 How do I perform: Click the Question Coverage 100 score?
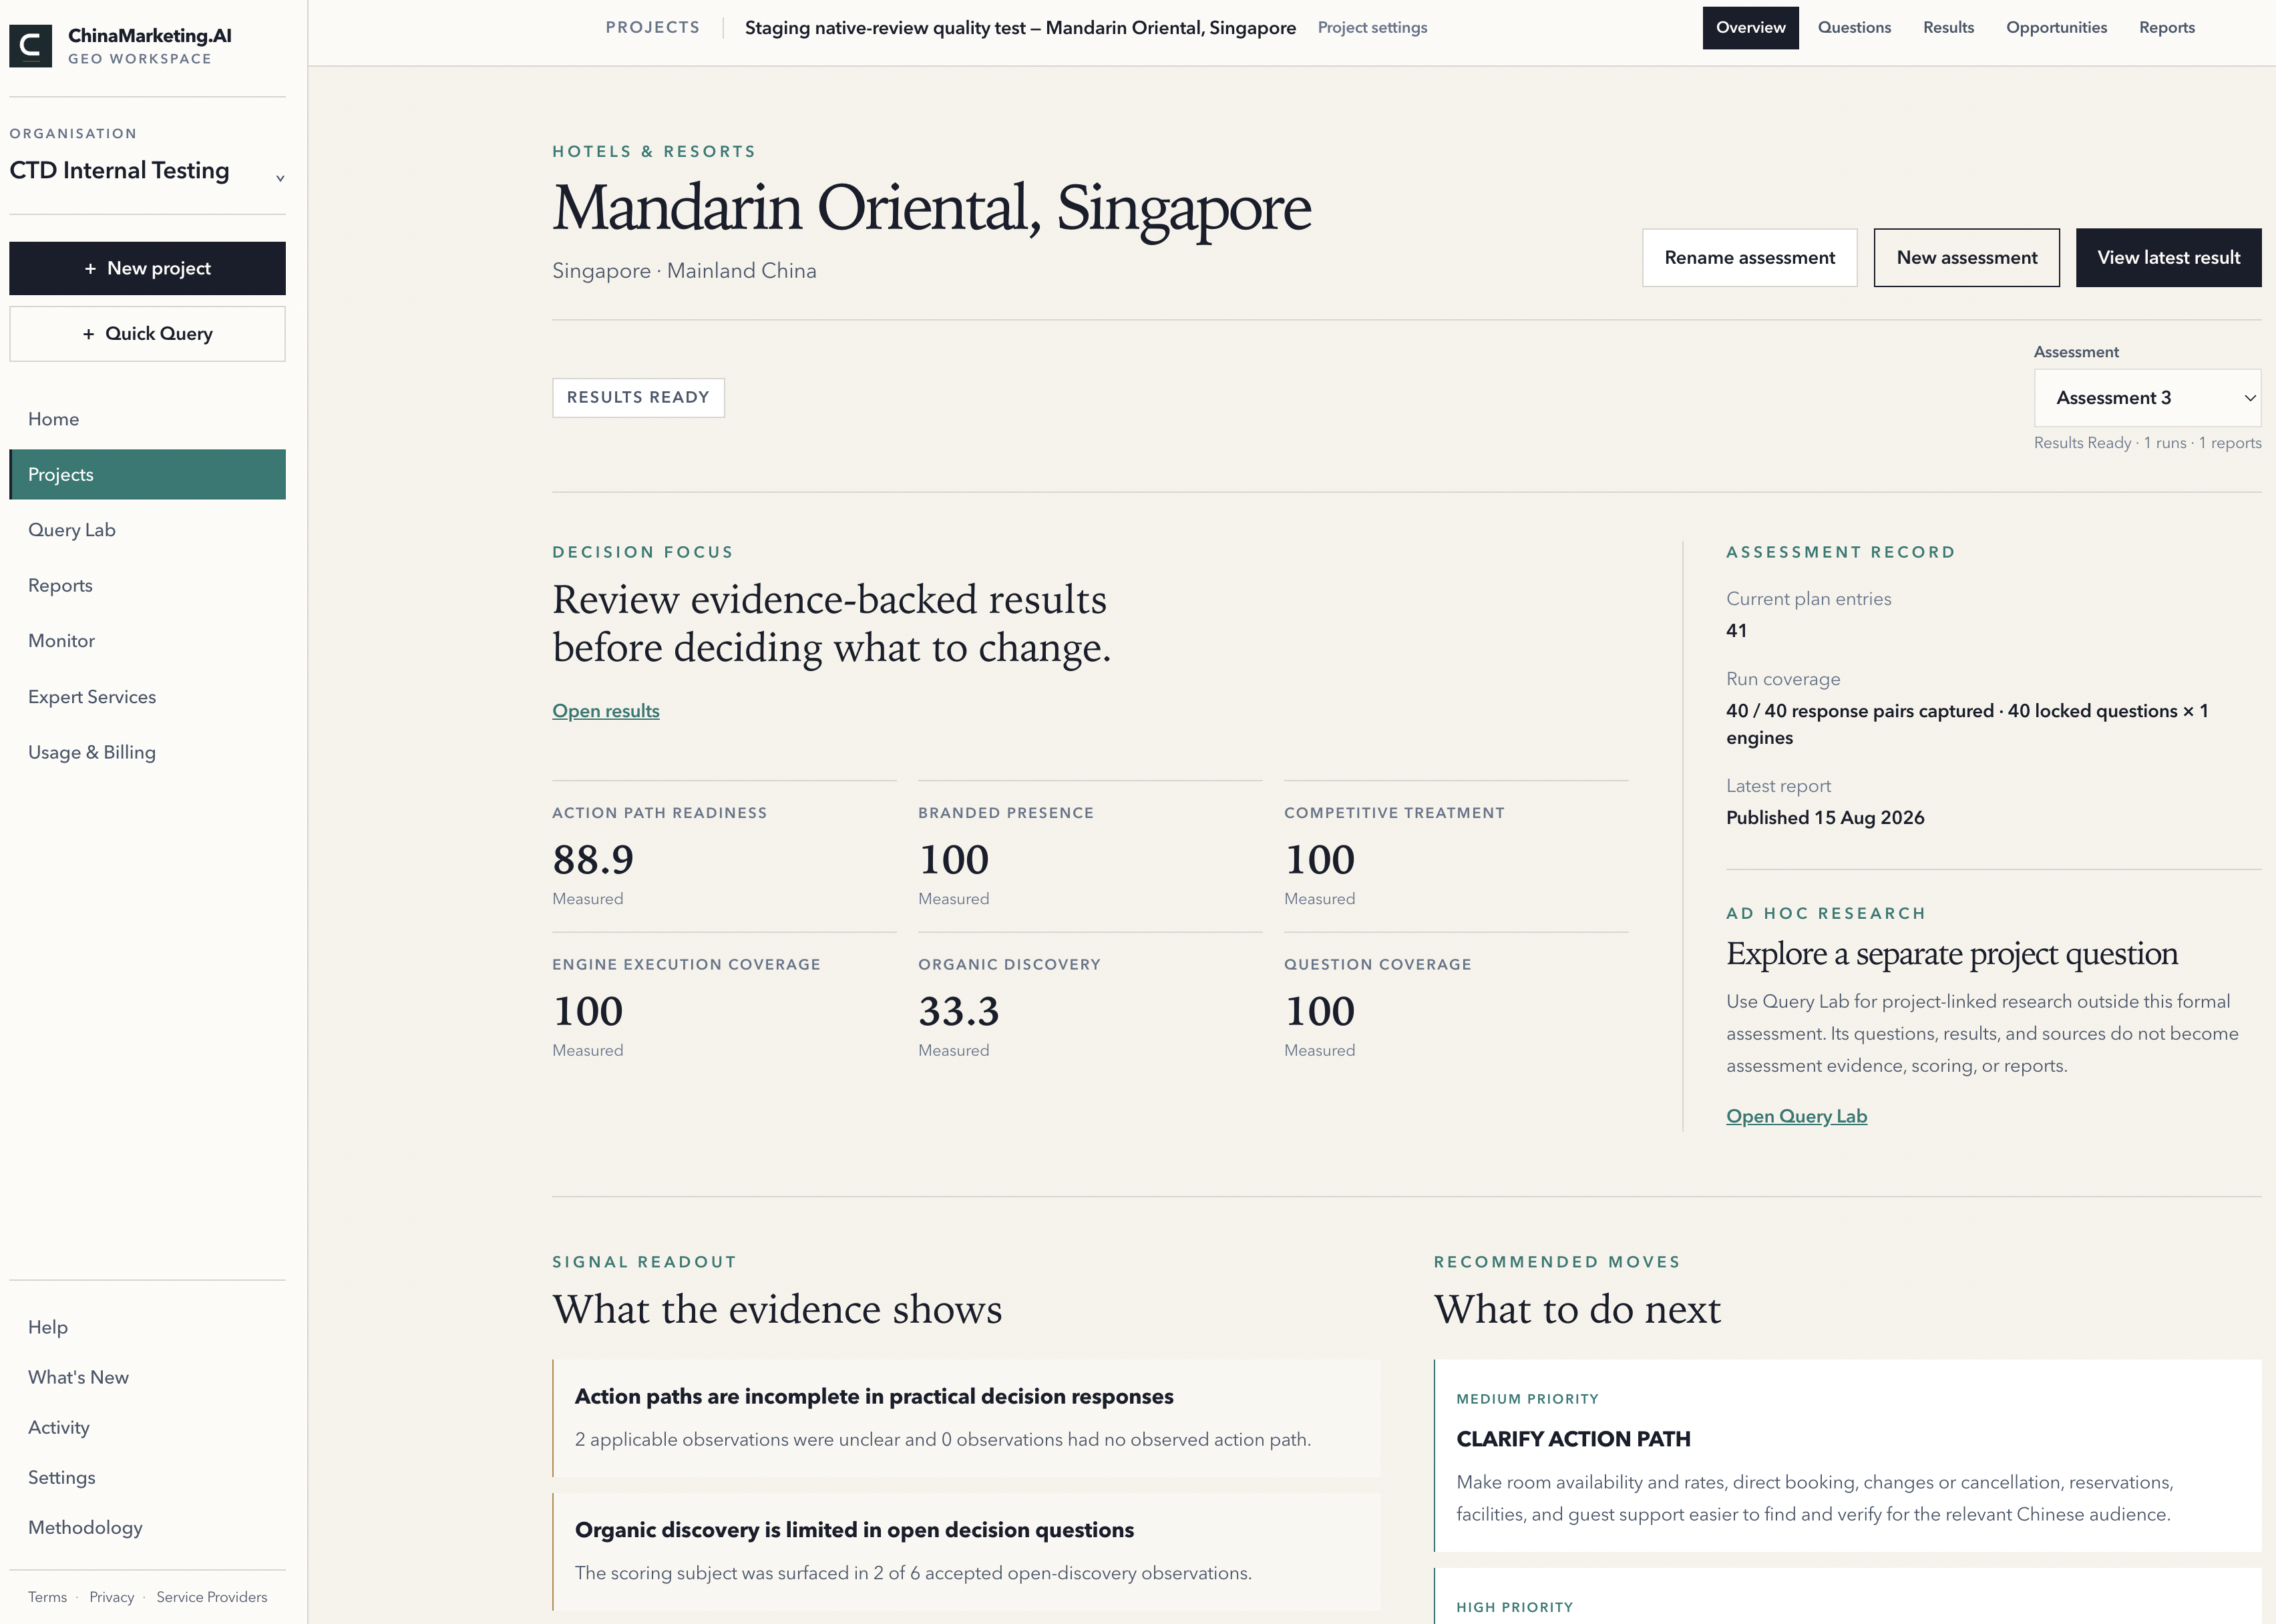tap(1320, 1012)
